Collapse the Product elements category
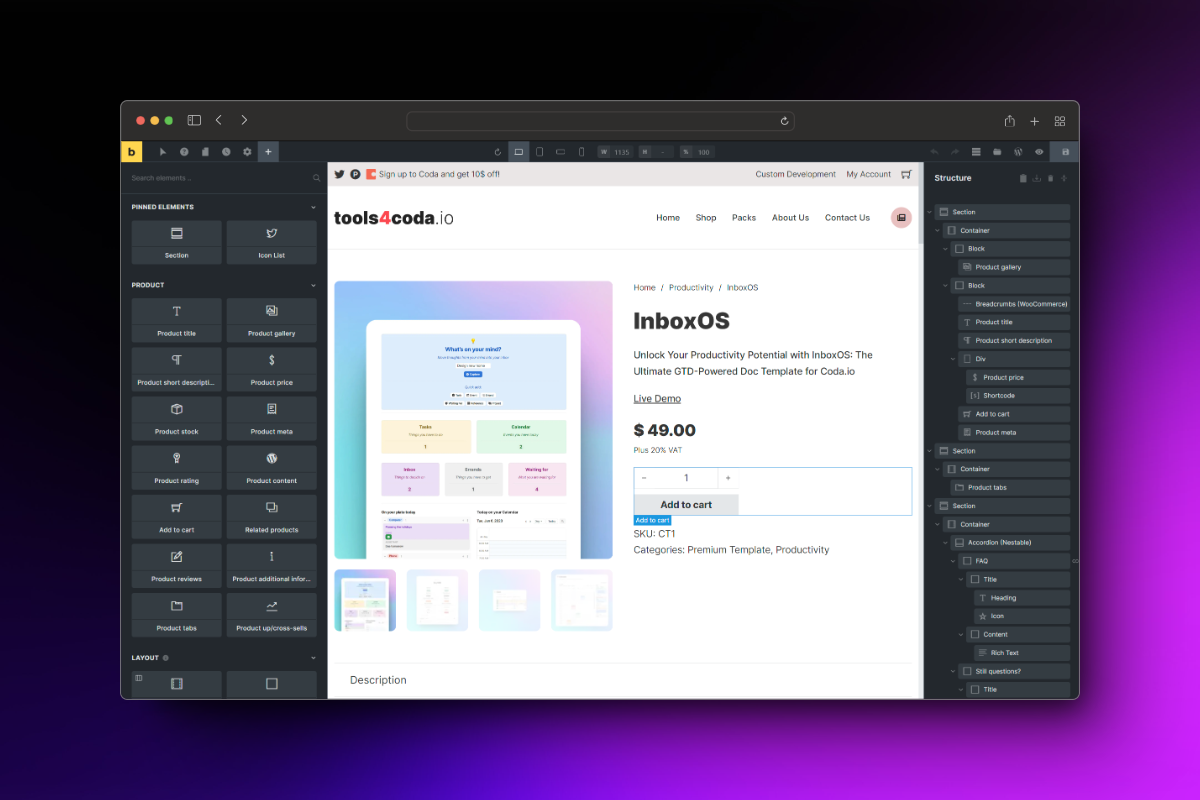 point(313,285)
